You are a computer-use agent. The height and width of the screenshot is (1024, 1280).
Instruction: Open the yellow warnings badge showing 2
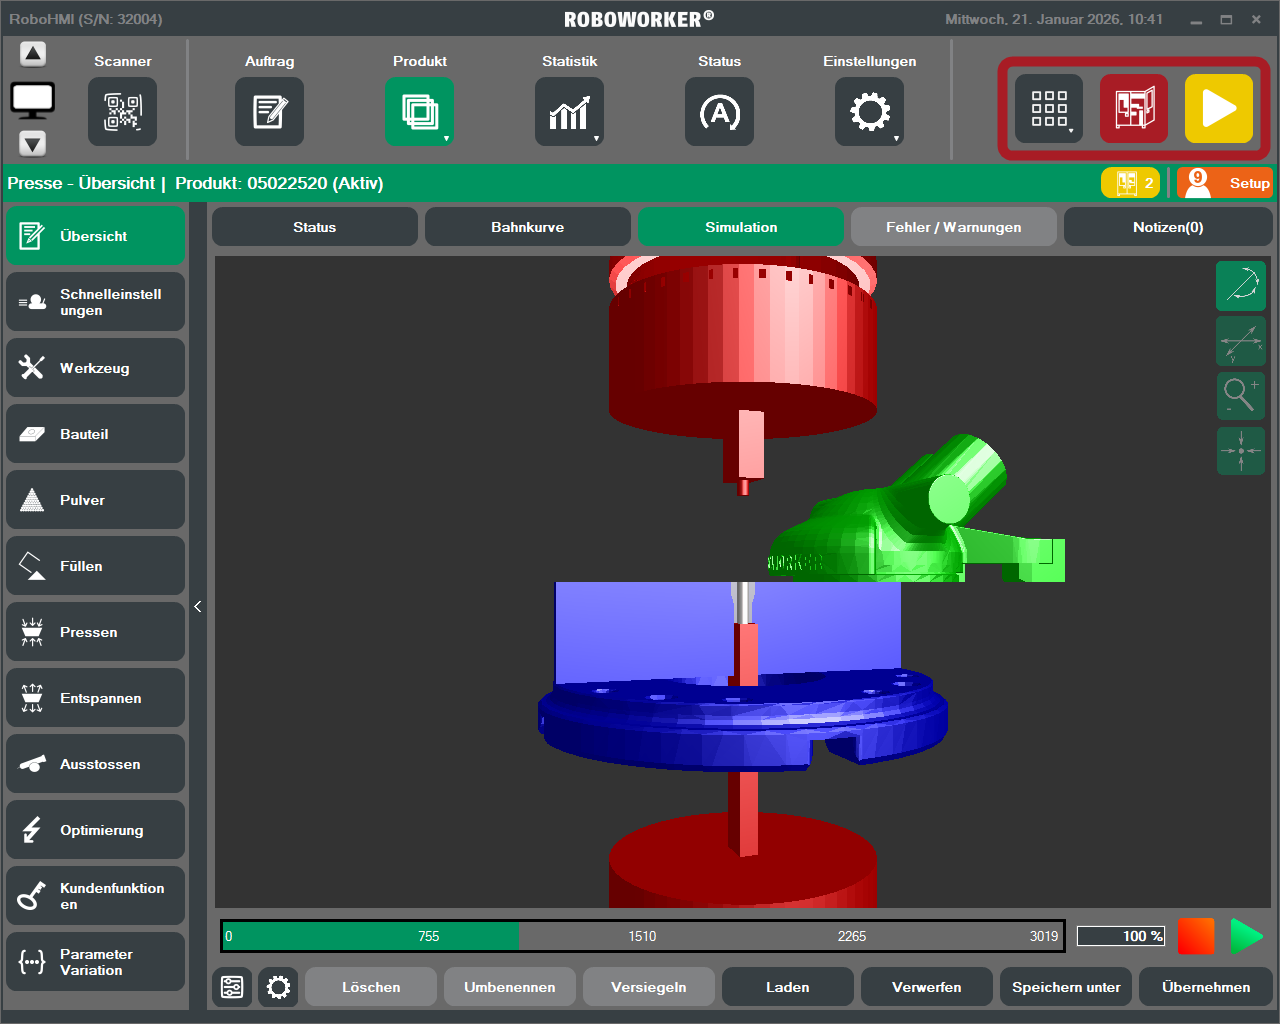(x=1131, y=183)
